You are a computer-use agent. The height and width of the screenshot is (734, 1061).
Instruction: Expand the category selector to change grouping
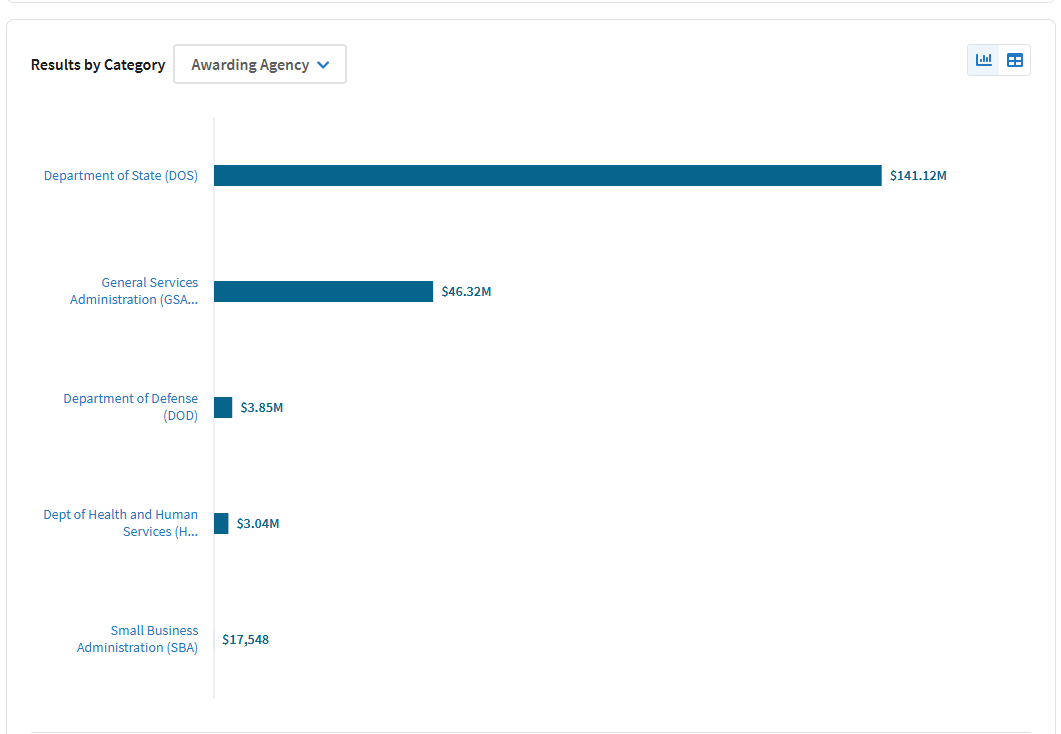point(259,64)
